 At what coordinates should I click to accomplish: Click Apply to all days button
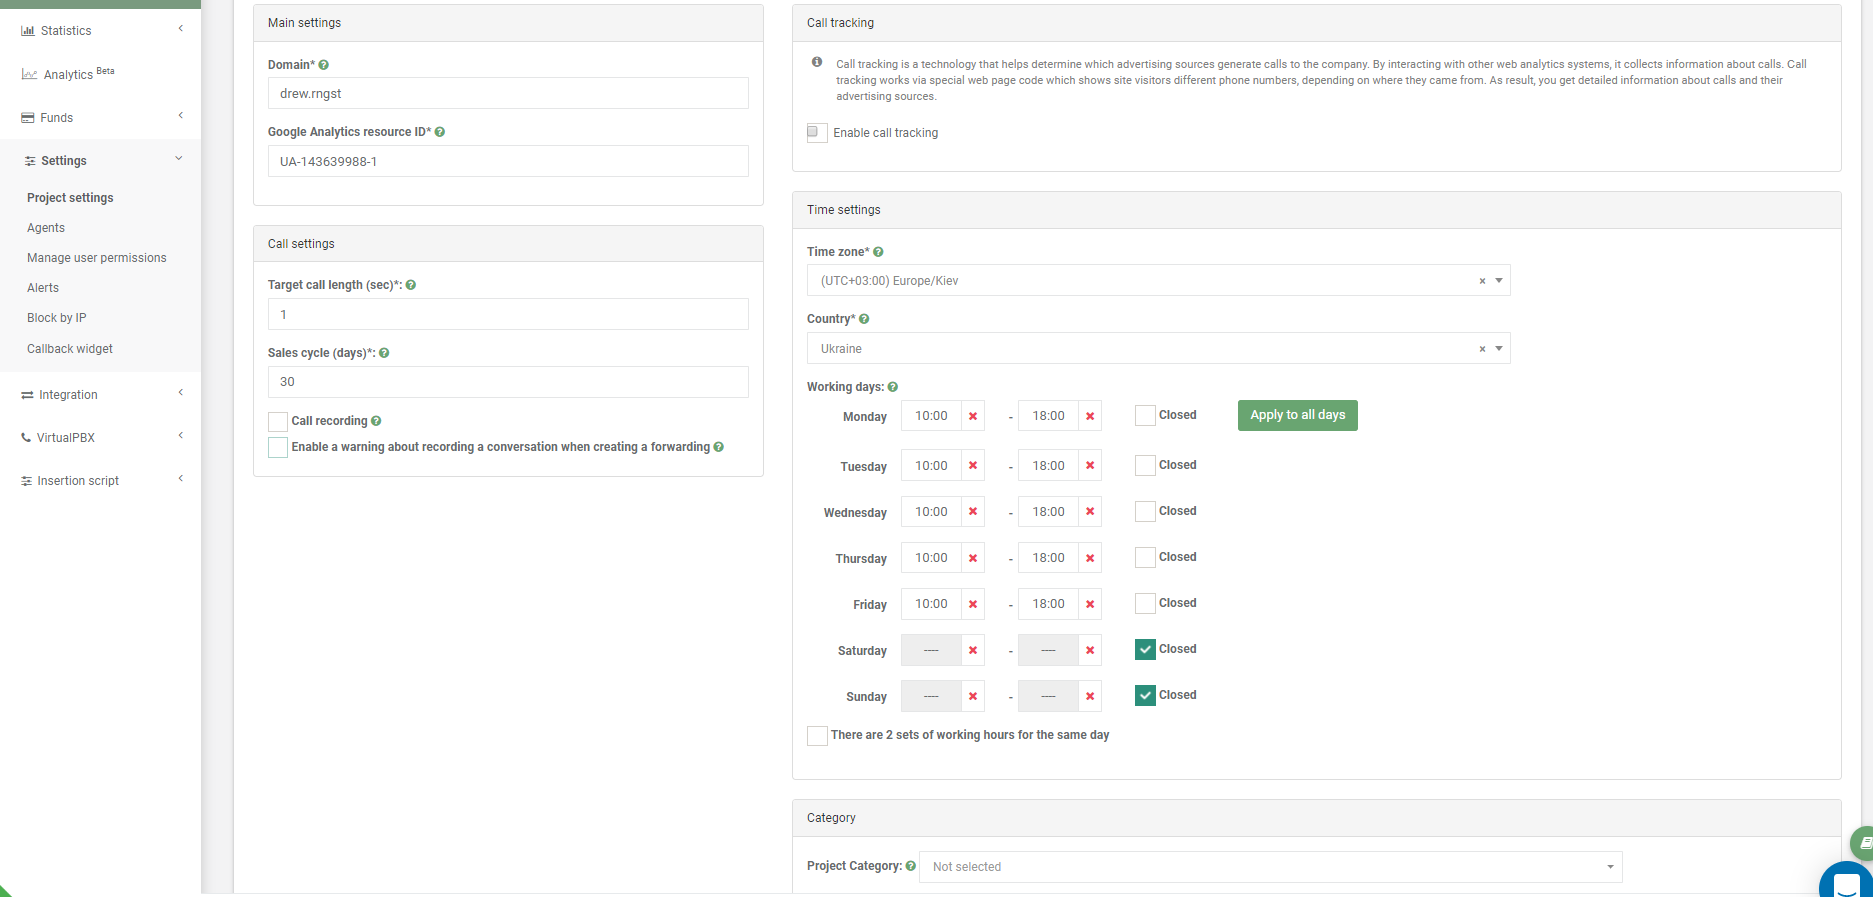click(1297, 416)
